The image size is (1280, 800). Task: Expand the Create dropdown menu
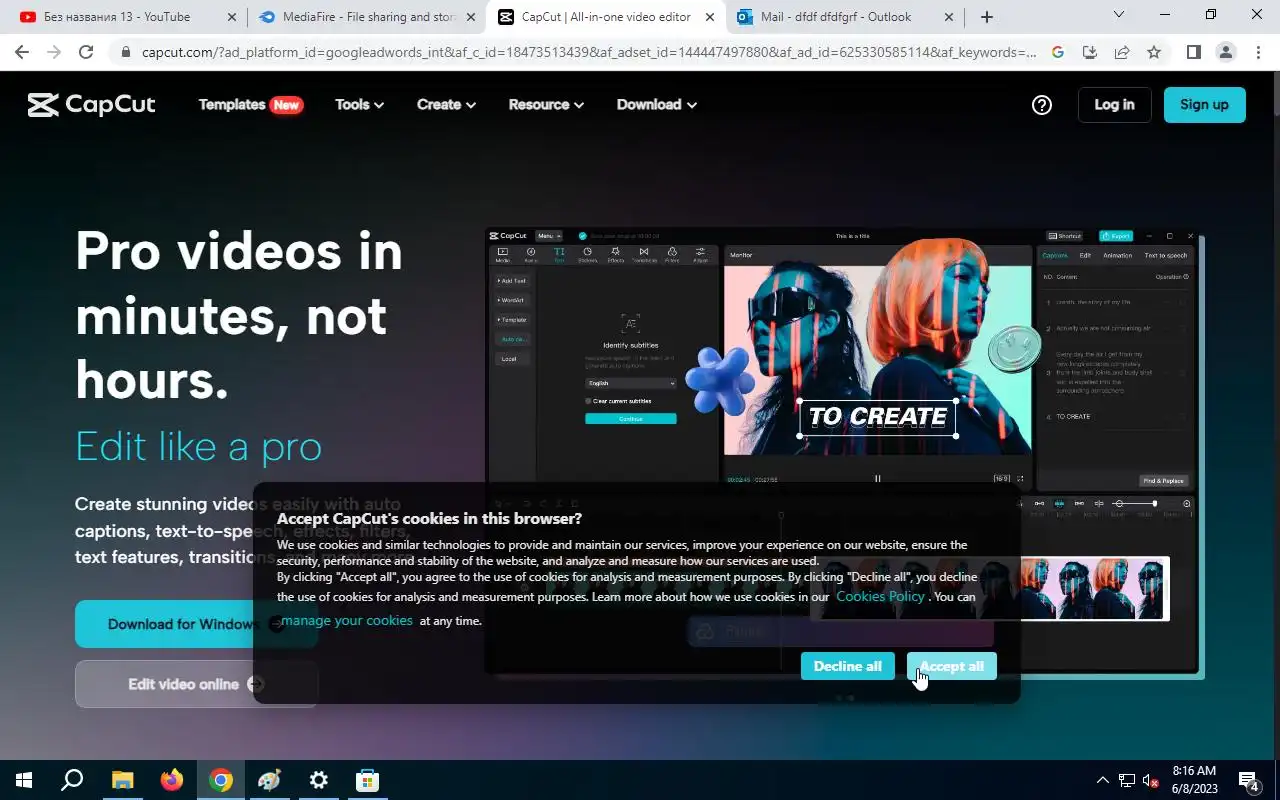pos(446,104)
